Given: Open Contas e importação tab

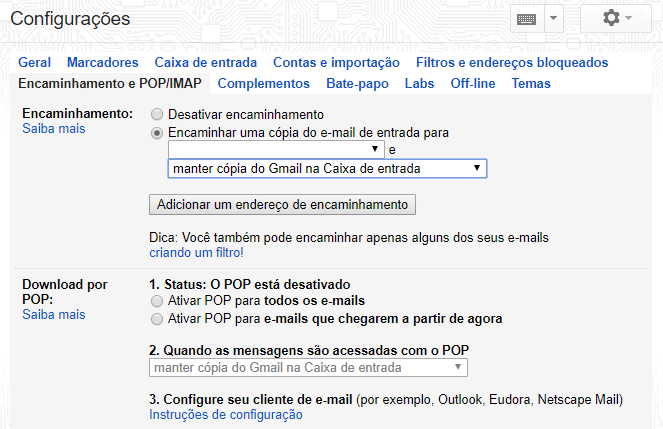Looking at the screenshot, I should [336, 63].
